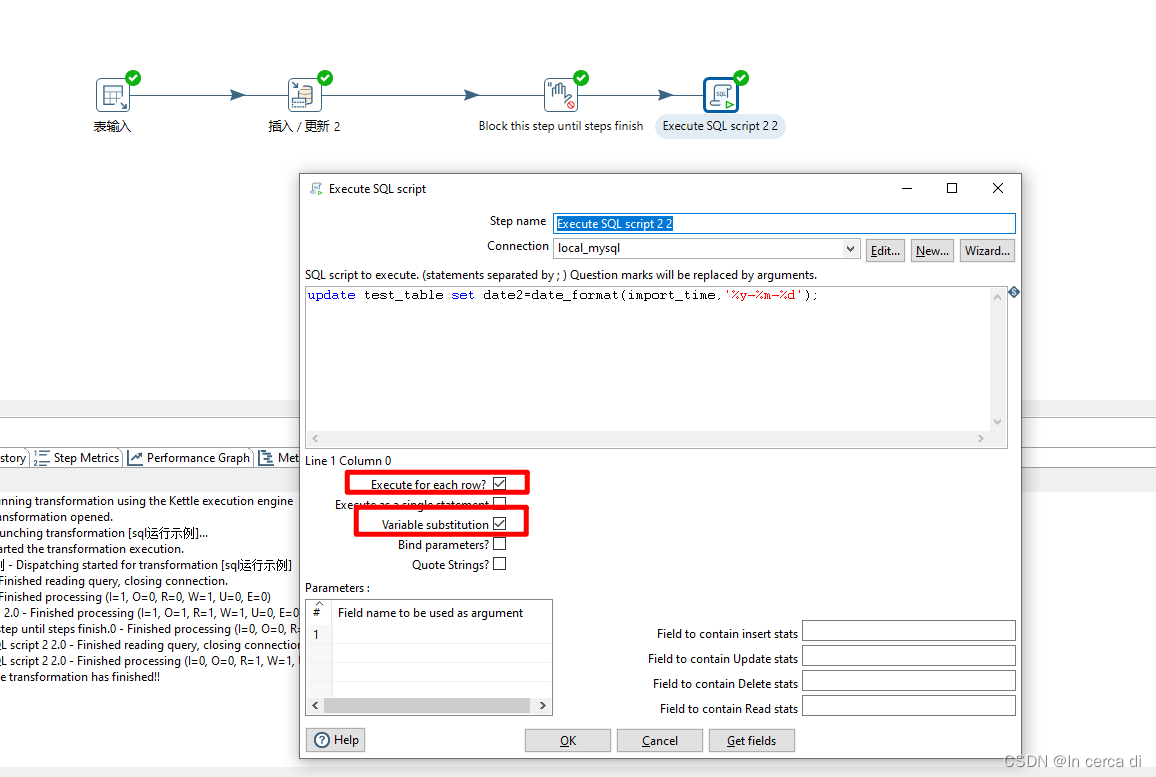
Task: Select the Block this step until steps finish step
Action: (560, 95)
